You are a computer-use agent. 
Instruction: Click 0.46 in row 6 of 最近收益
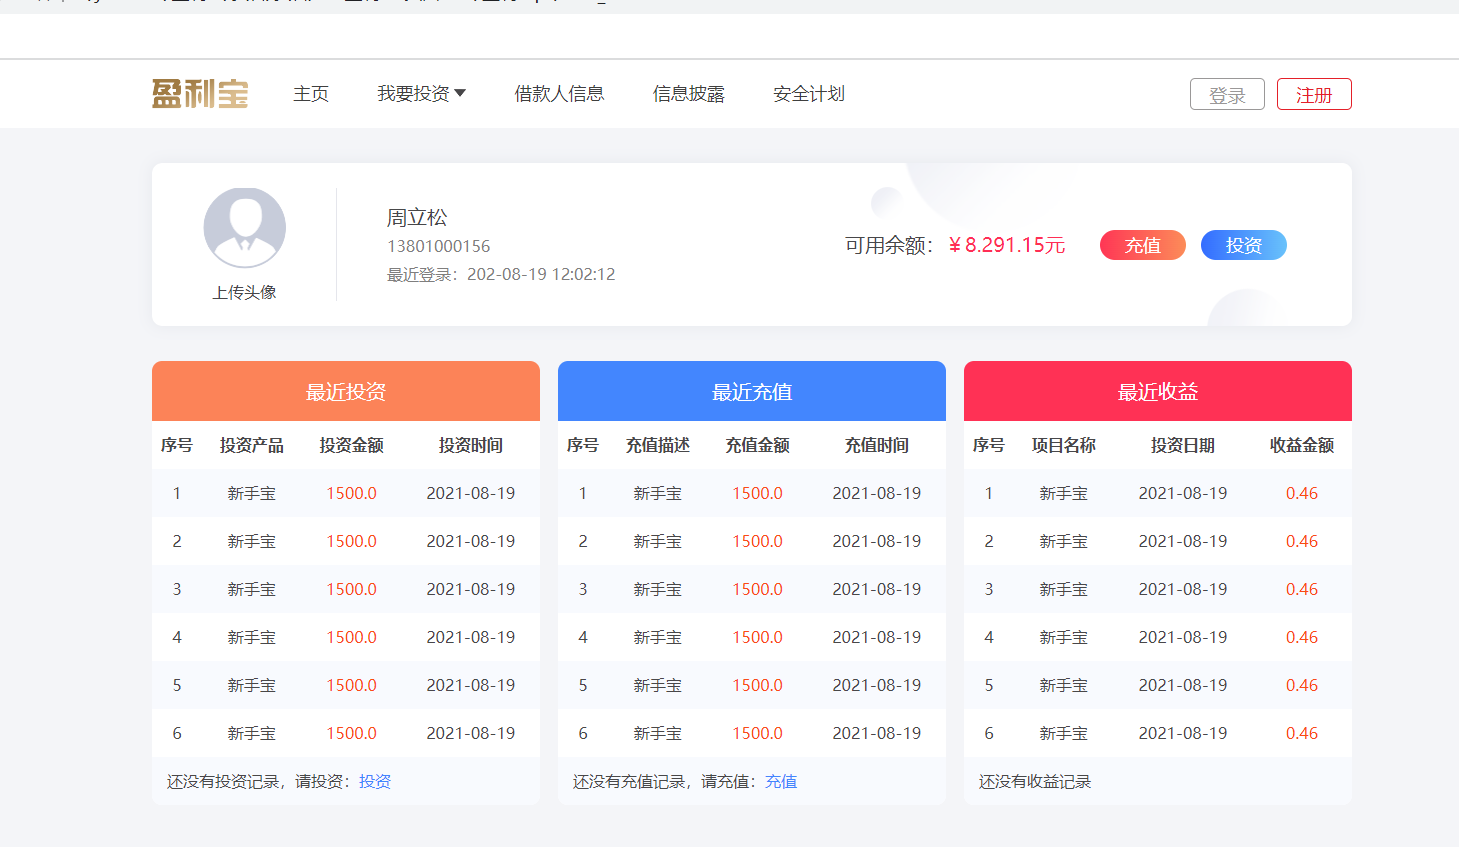coord(1302,733)
